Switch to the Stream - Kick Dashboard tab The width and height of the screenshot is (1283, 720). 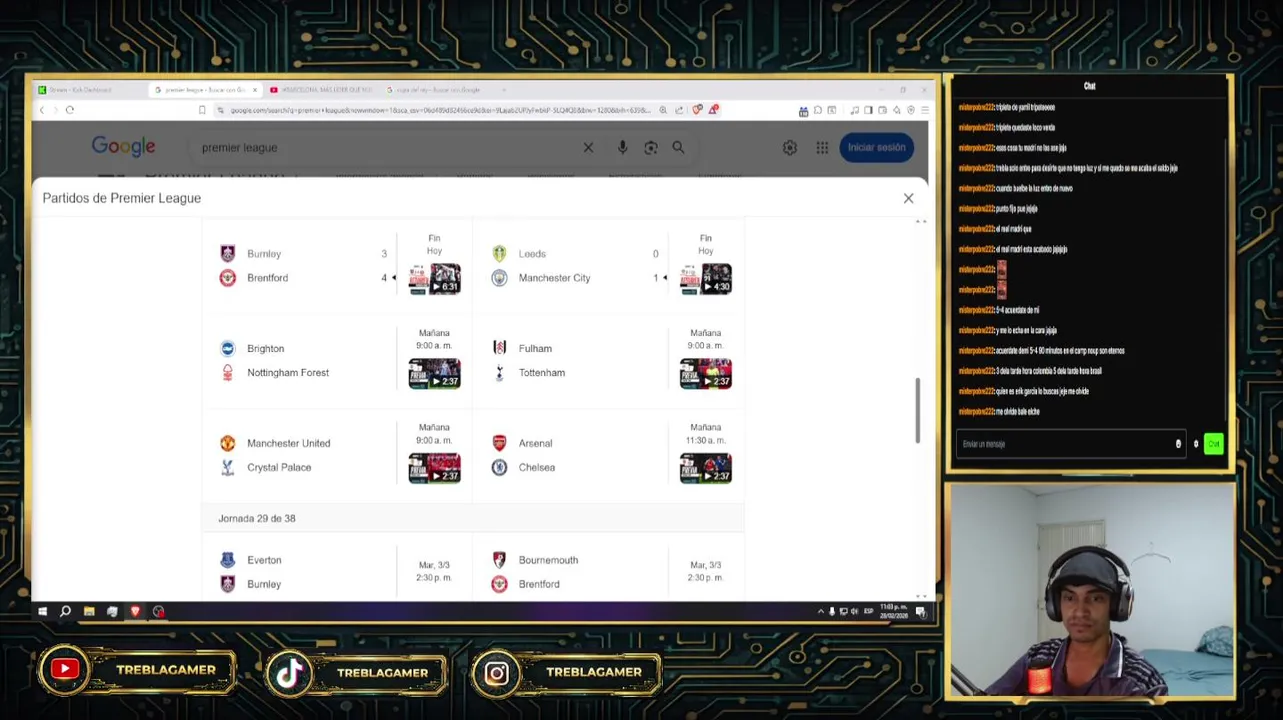88,90
